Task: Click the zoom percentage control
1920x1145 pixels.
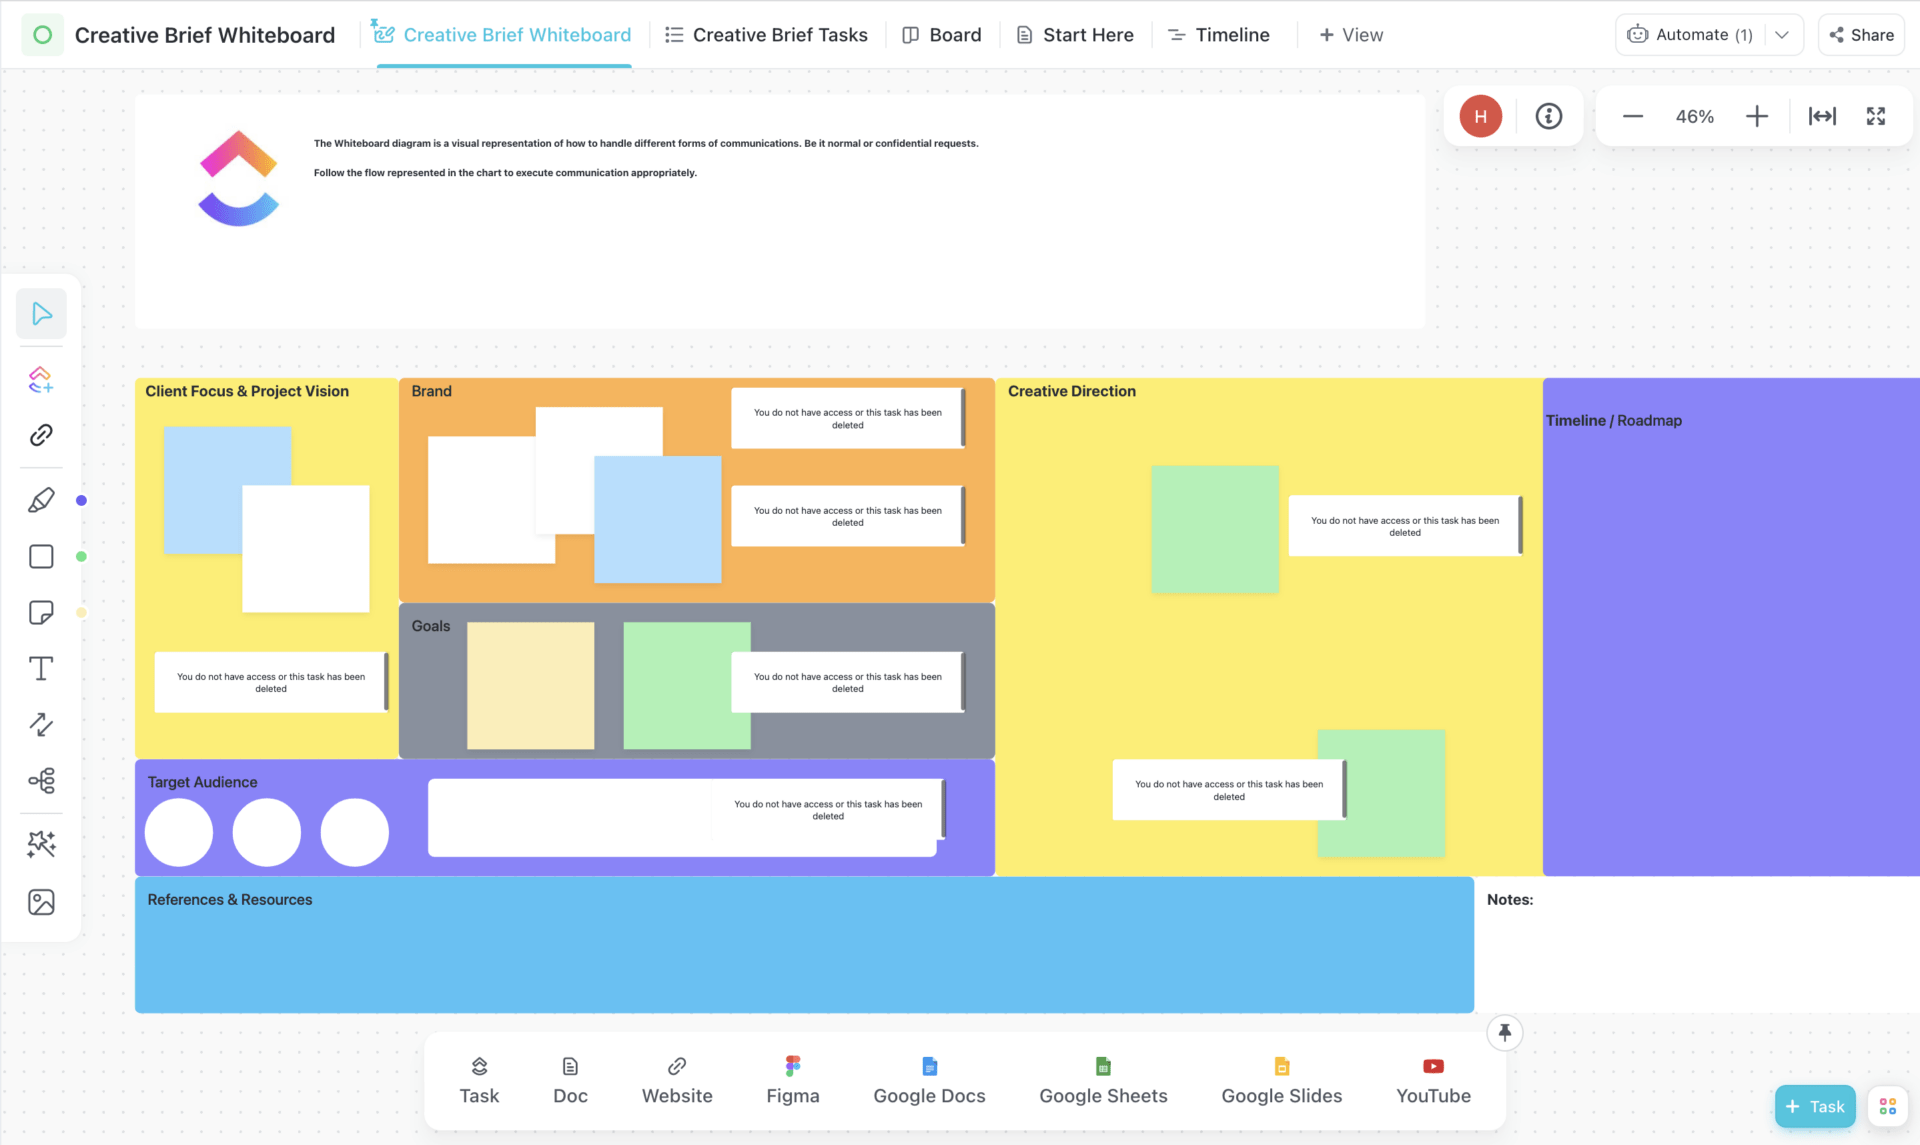Action: [1694, 114]
